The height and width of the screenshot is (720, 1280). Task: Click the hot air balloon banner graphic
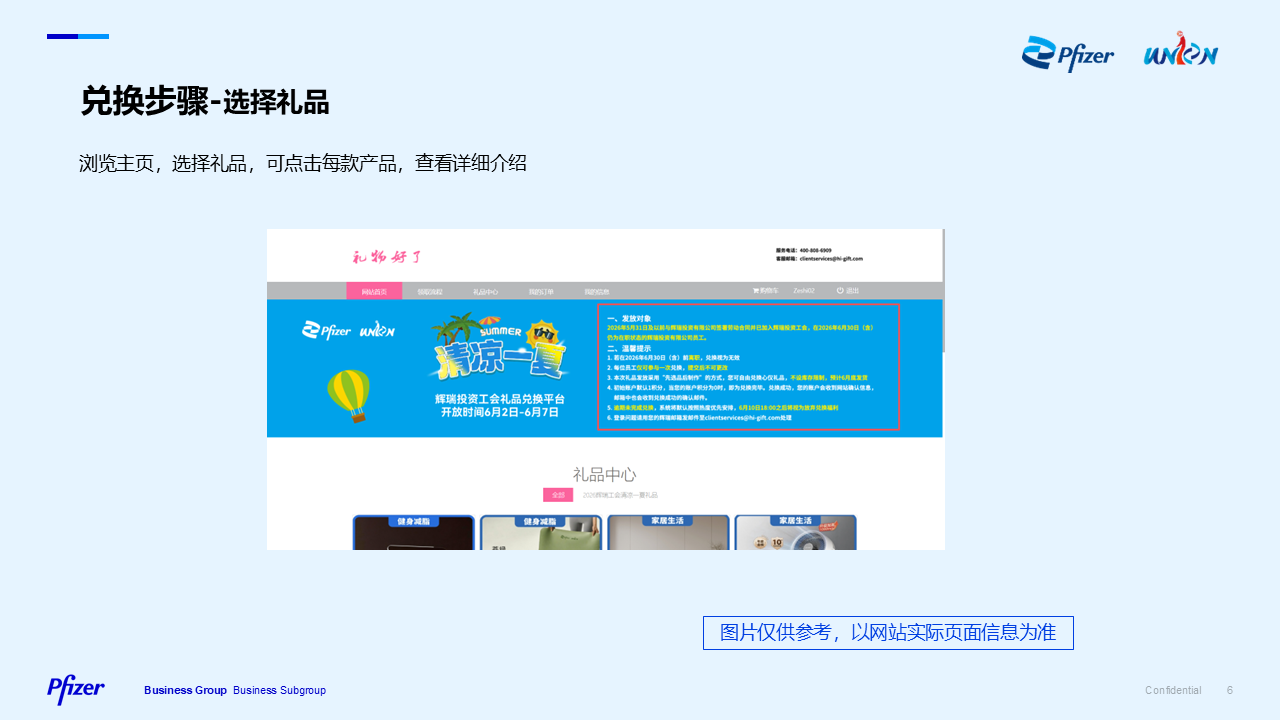[349, 396]
